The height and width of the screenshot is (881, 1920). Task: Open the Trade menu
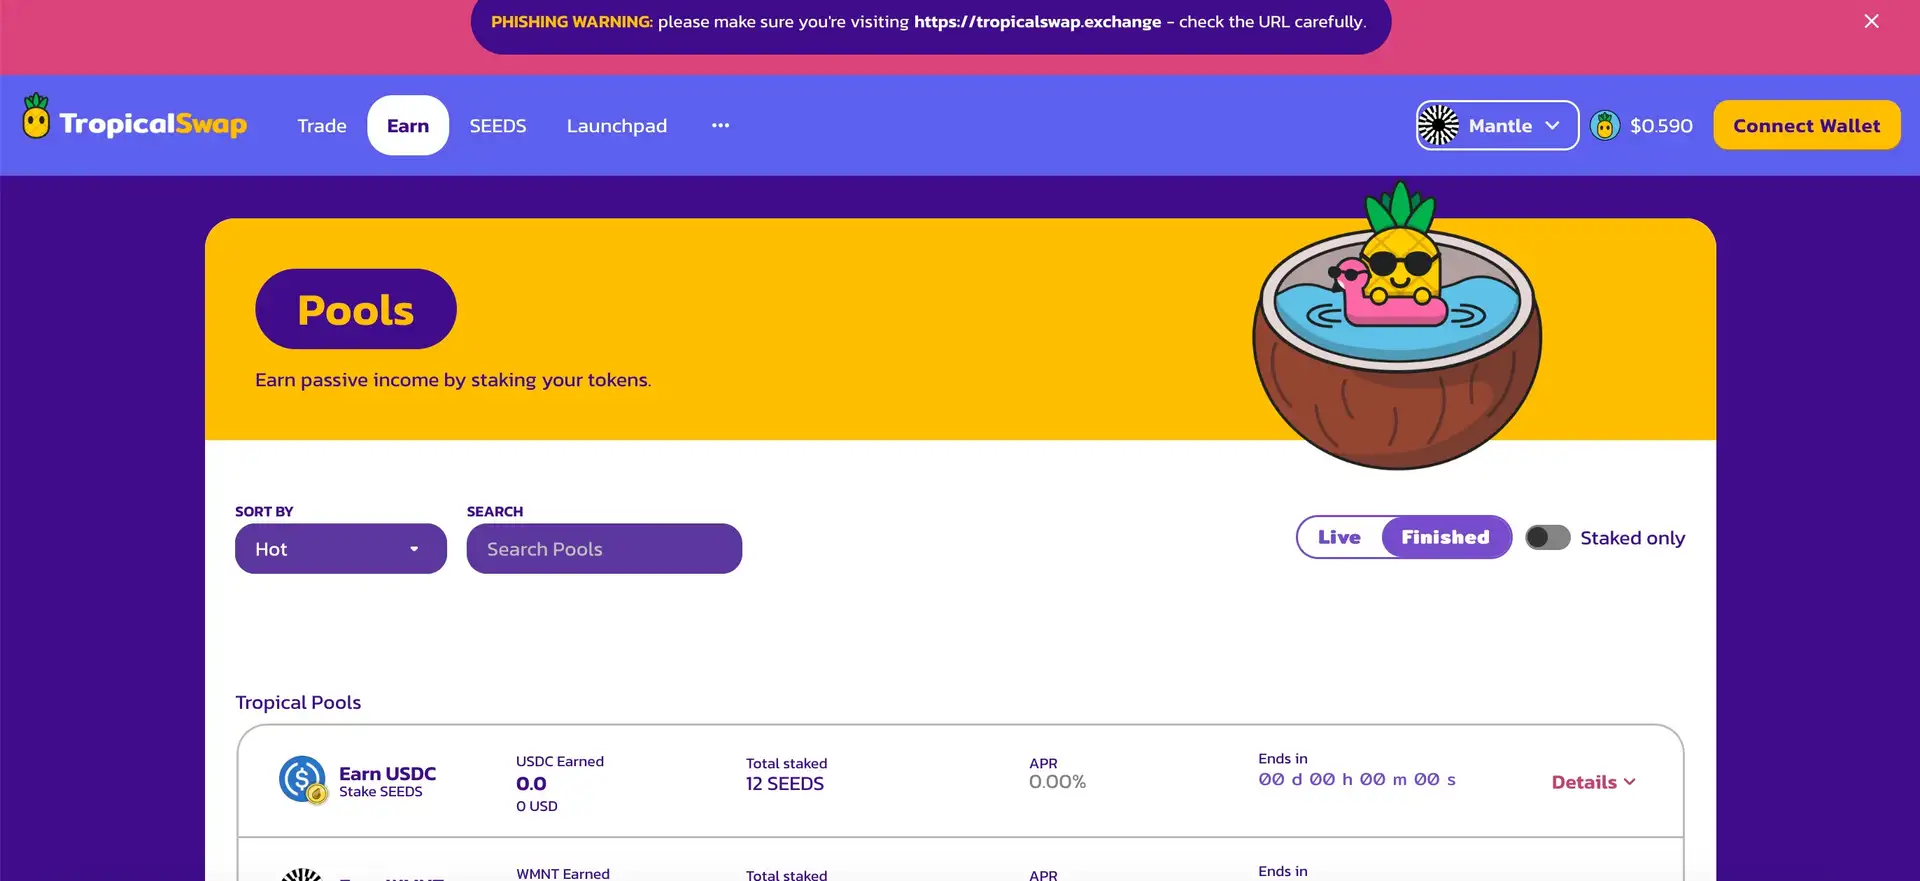point(322,126)
